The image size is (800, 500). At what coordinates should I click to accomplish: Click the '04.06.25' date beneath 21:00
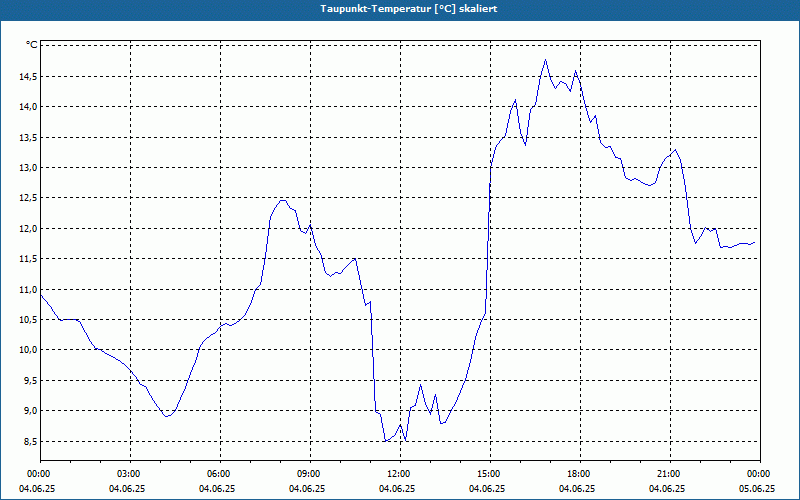tap(667, 488)
